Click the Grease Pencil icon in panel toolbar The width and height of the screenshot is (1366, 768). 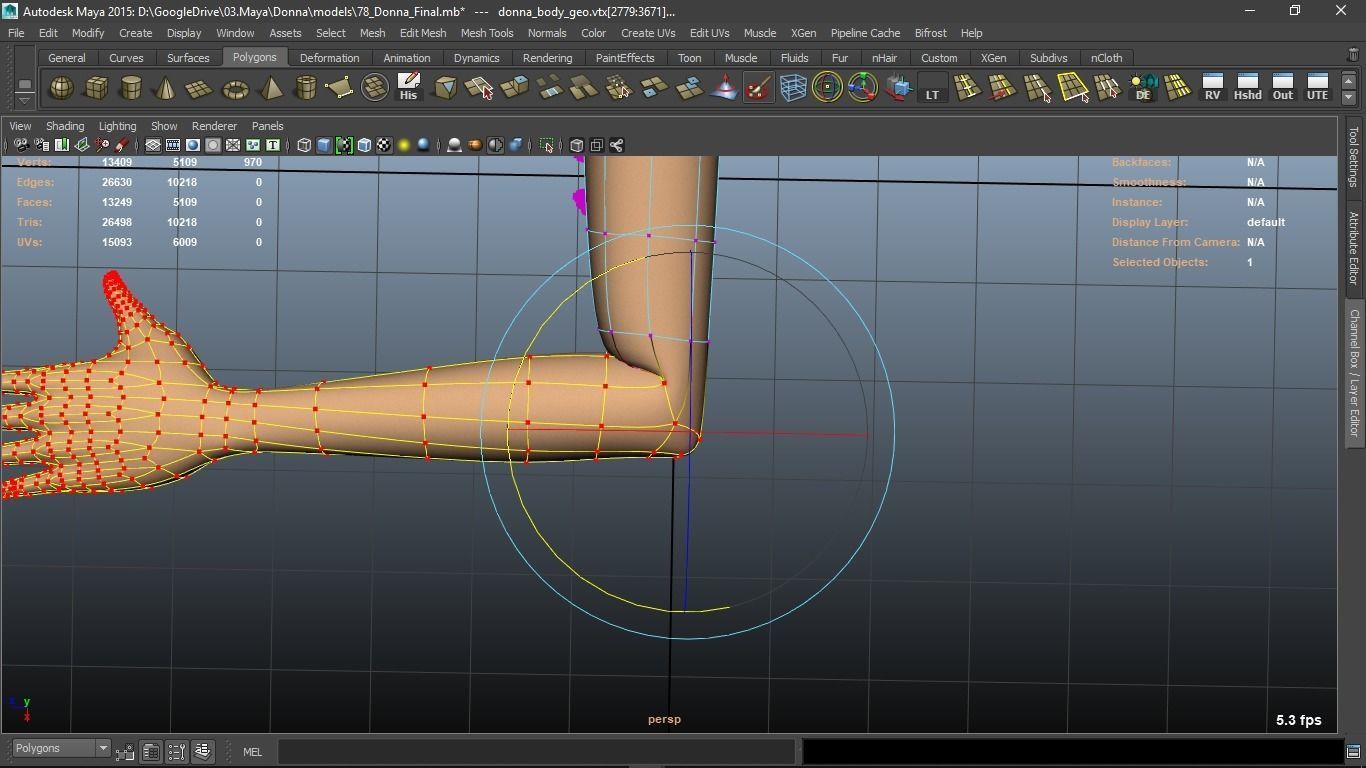(x=122, y=145)
